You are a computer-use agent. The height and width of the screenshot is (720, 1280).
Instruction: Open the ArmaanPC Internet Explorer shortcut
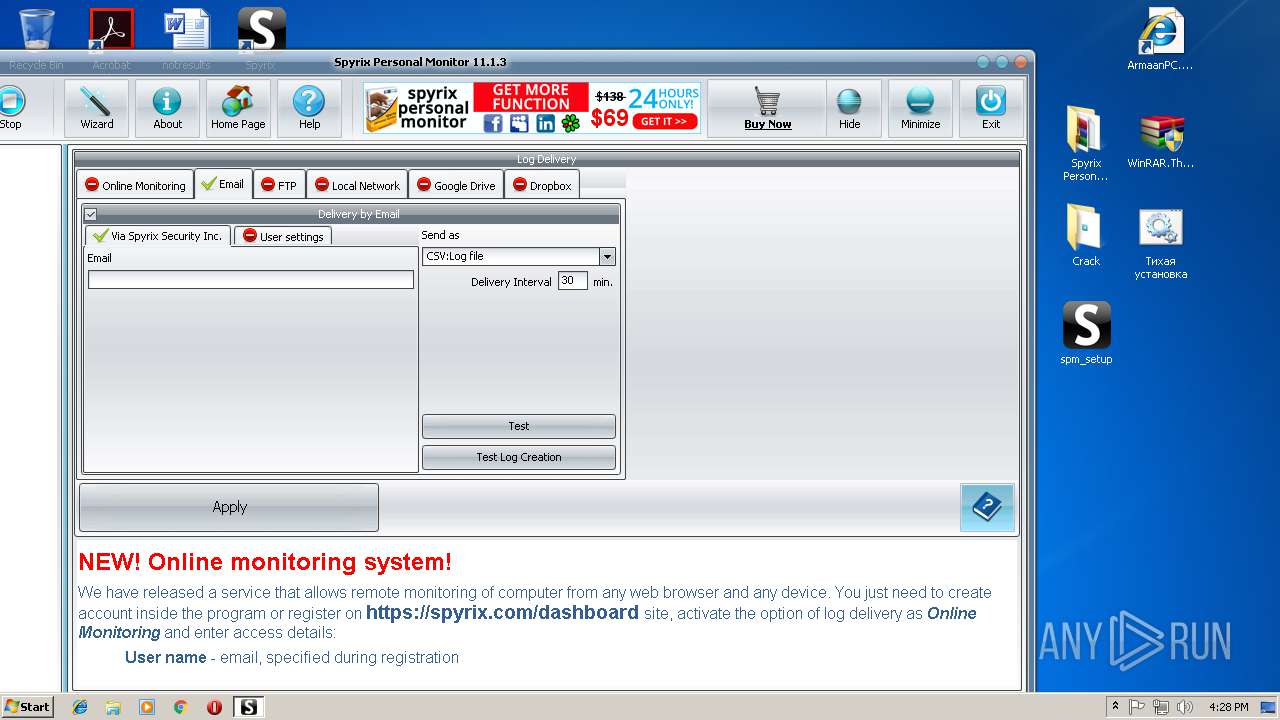1160,40
